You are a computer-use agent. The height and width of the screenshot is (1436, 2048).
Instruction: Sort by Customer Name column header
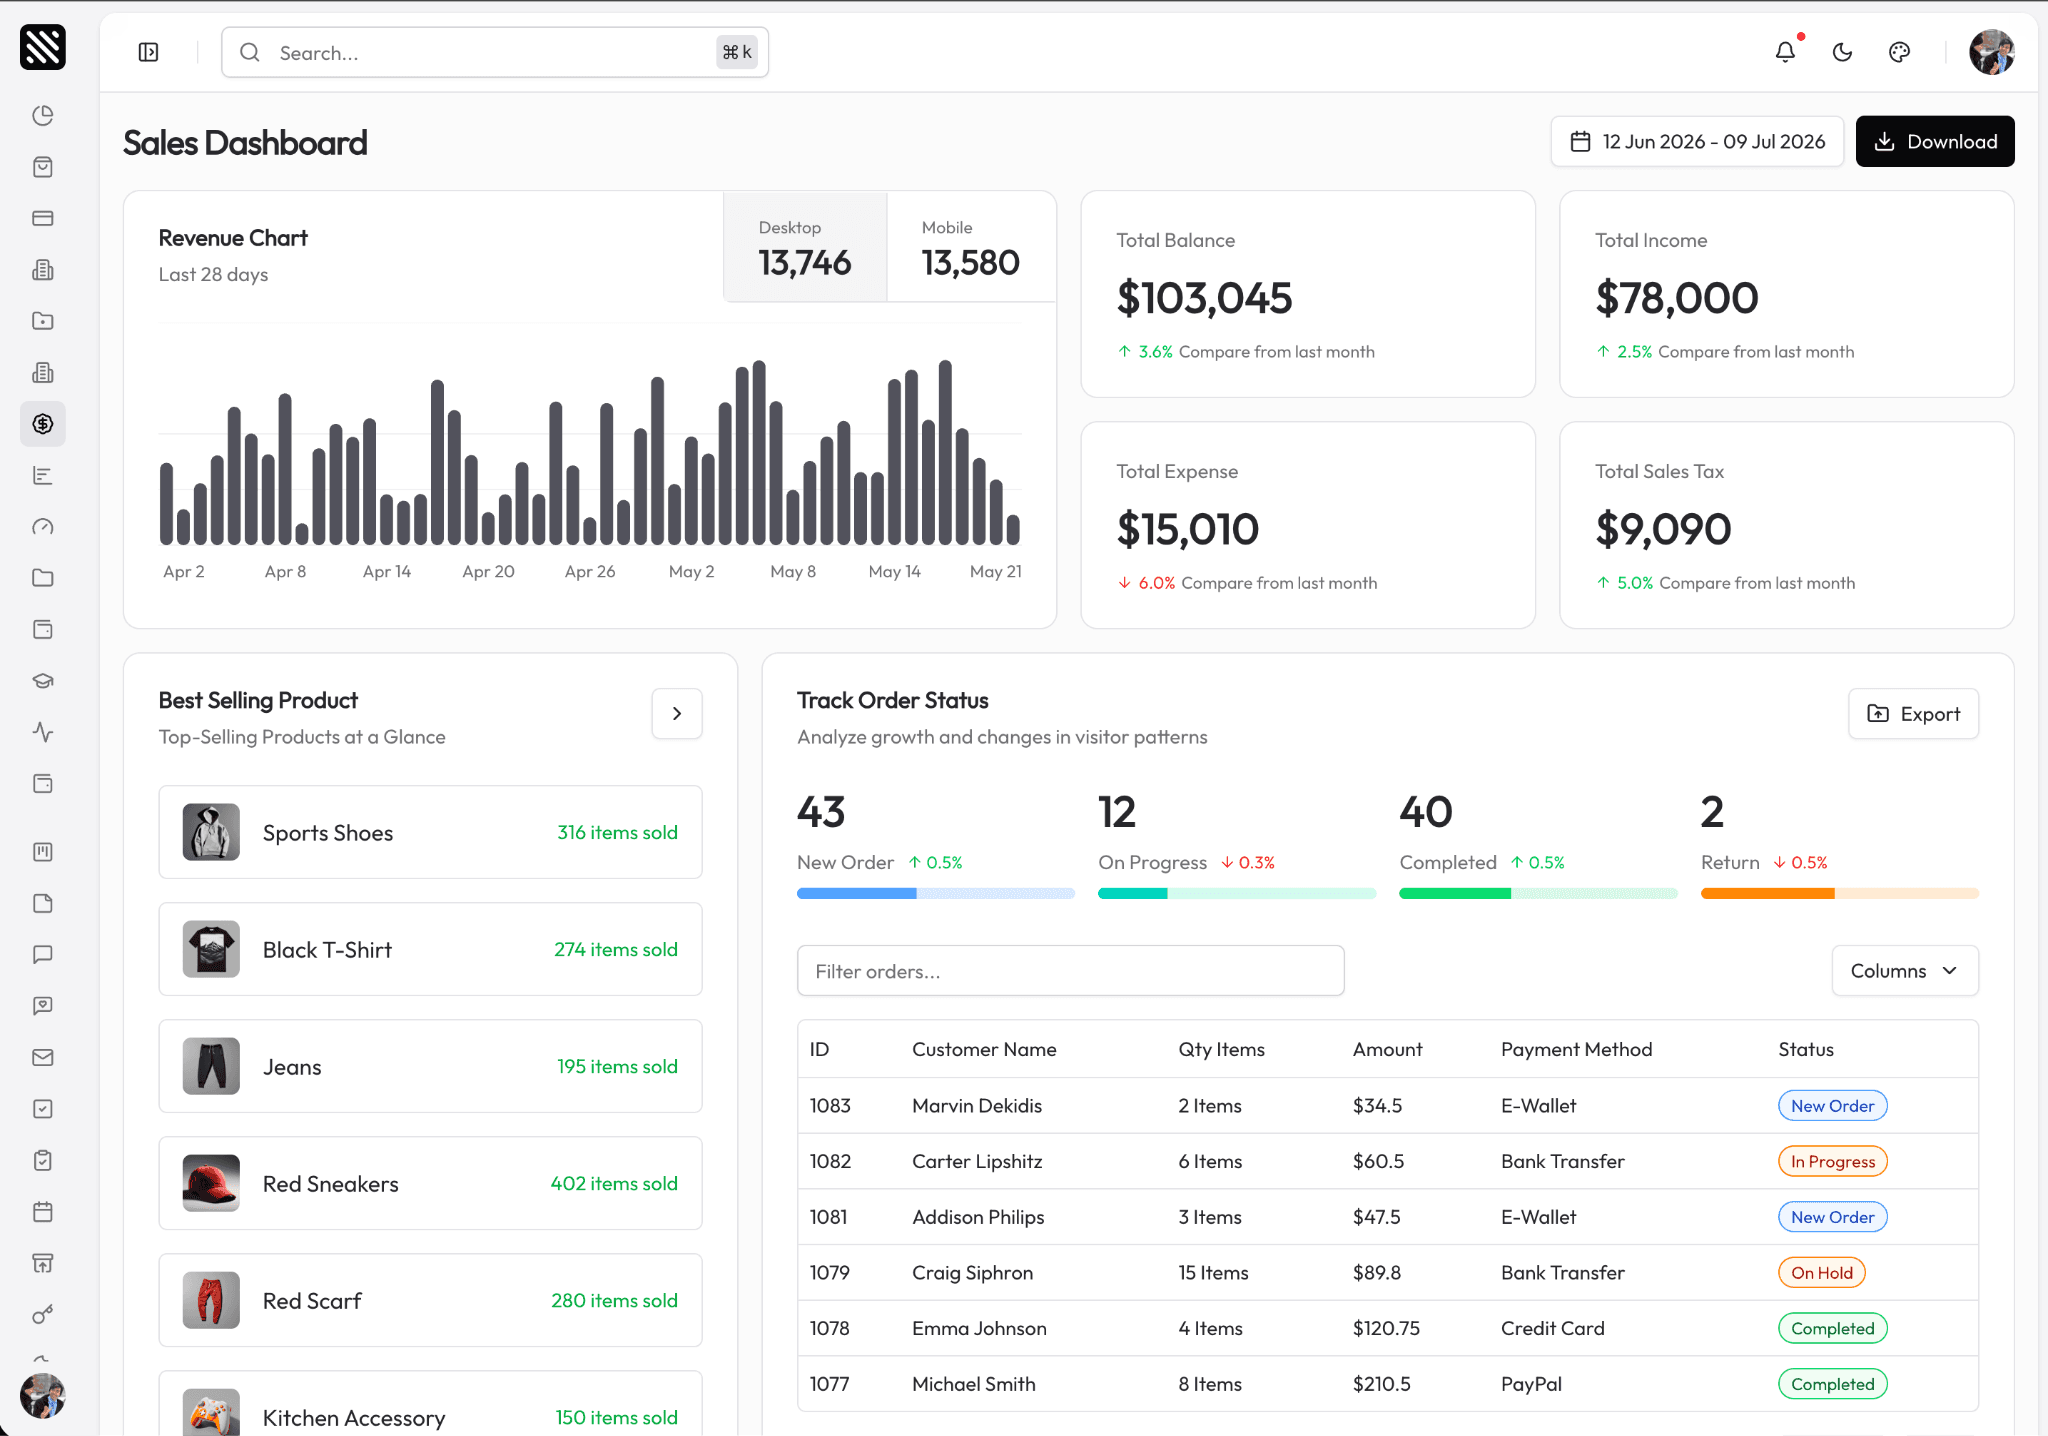984,1049
